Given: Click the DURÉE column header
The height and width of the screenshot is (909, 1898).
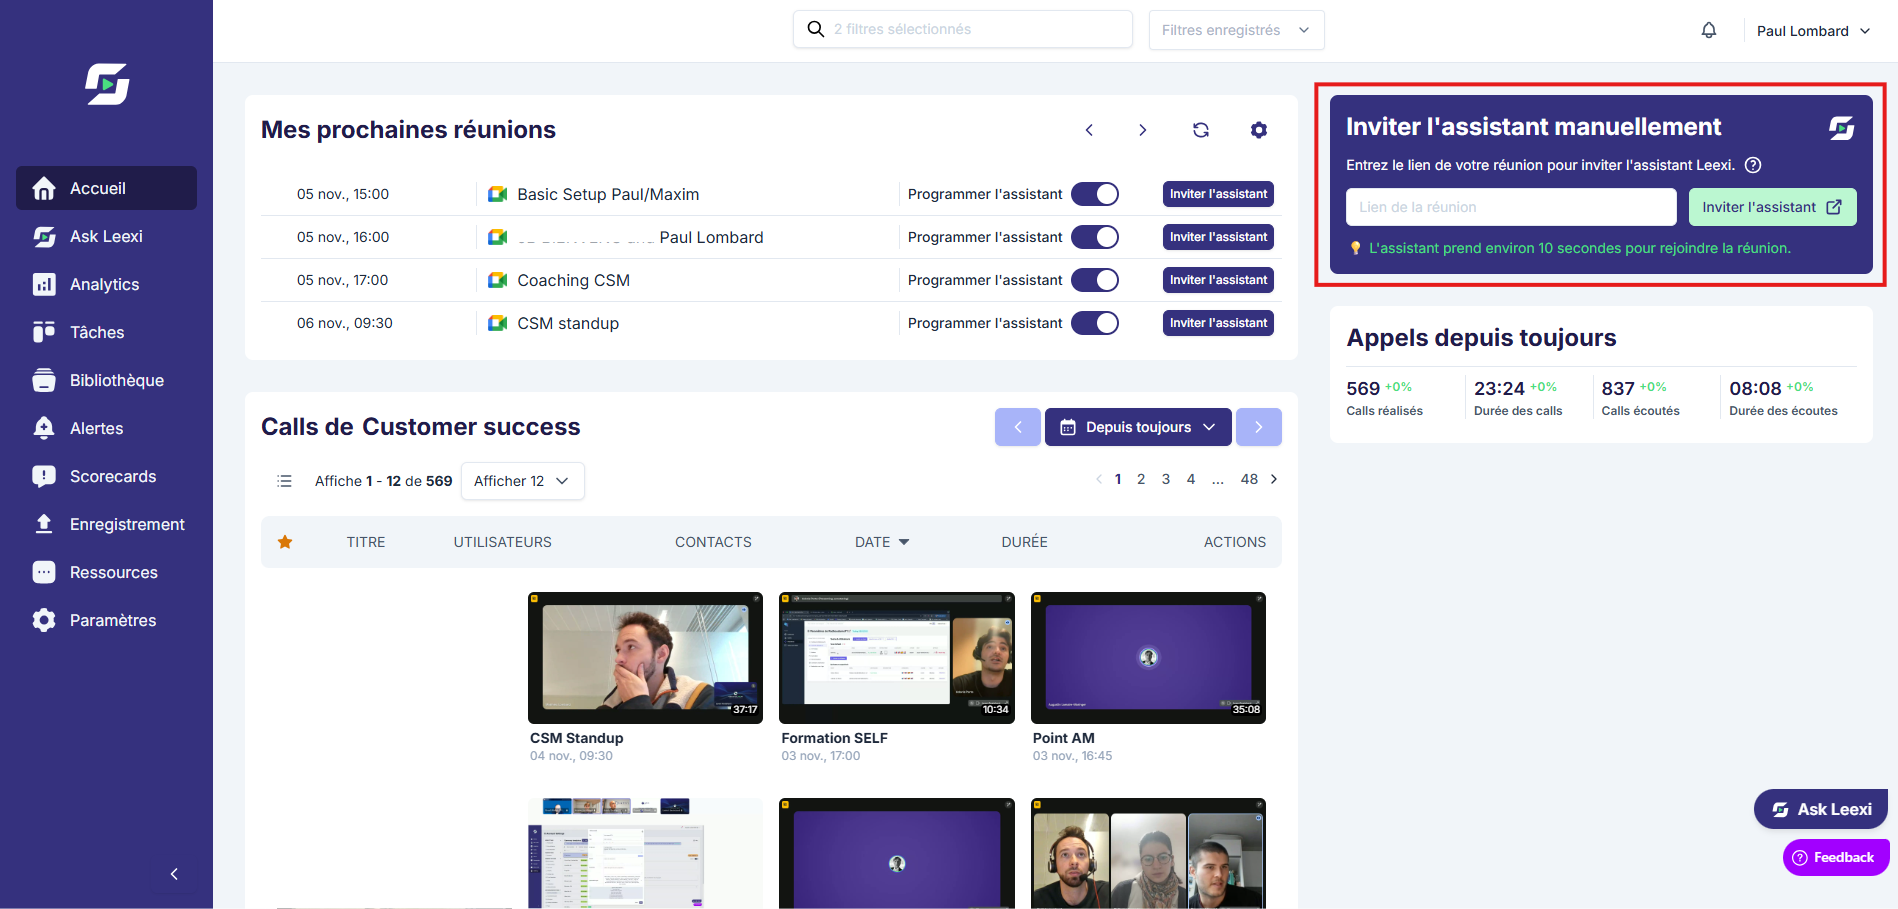Looking at the screenshot, I should 1025,542.
